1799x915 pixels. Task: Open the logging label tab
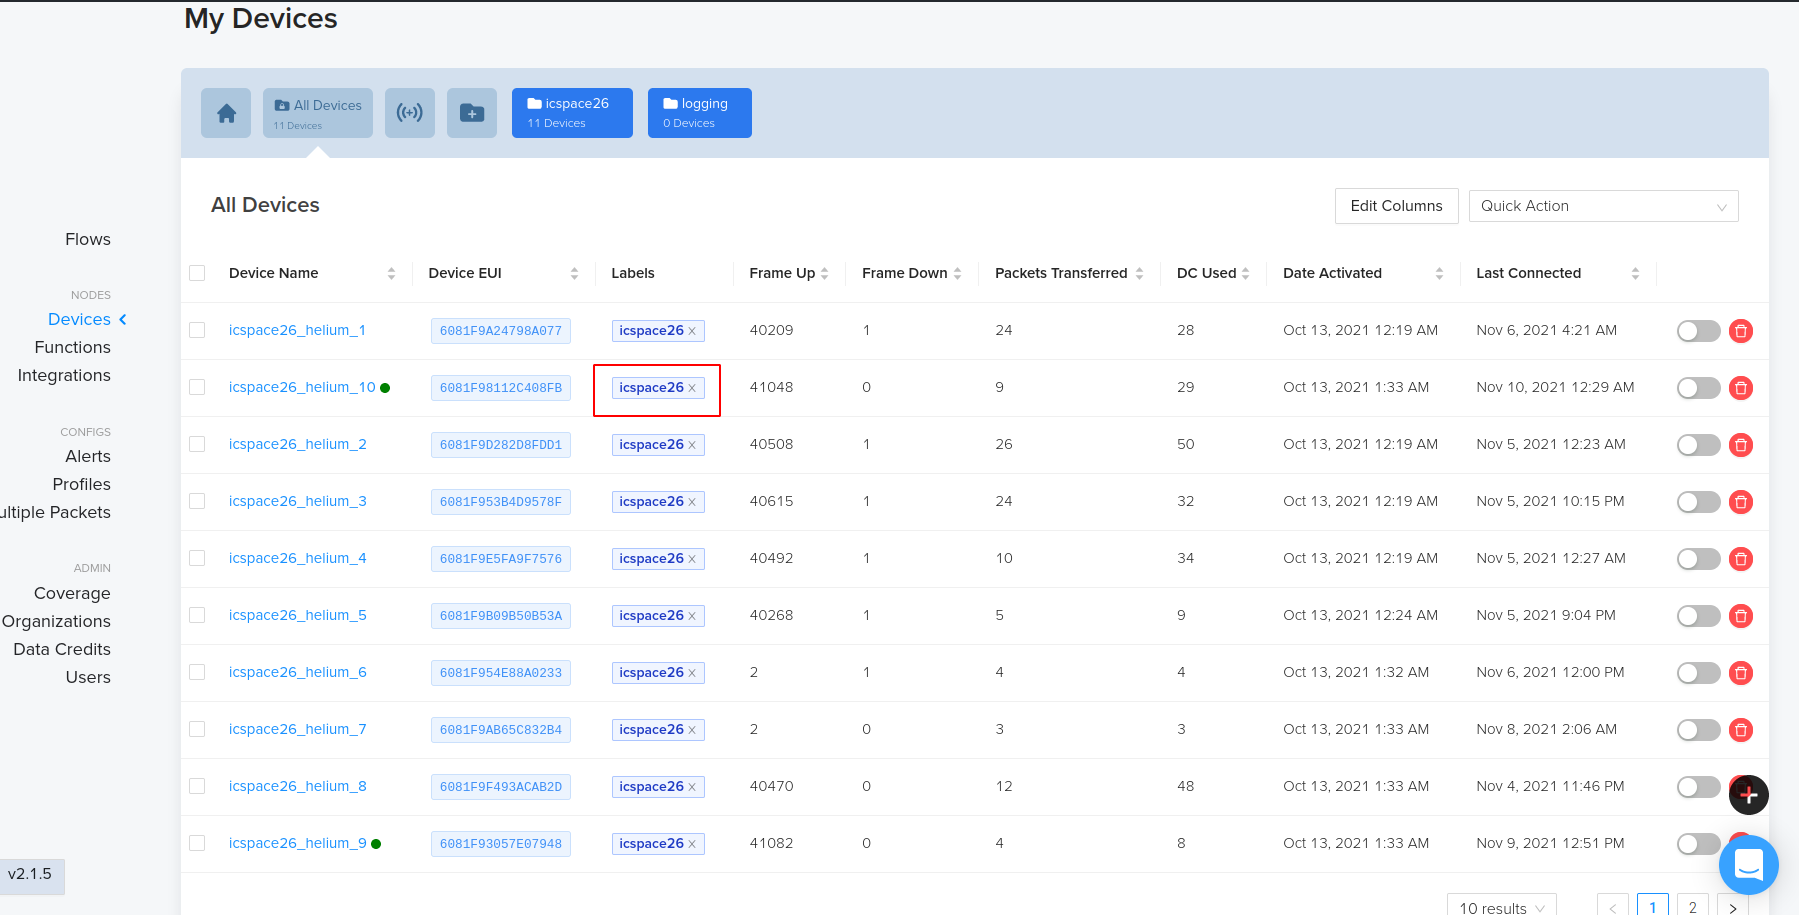(x=700, y=113)
